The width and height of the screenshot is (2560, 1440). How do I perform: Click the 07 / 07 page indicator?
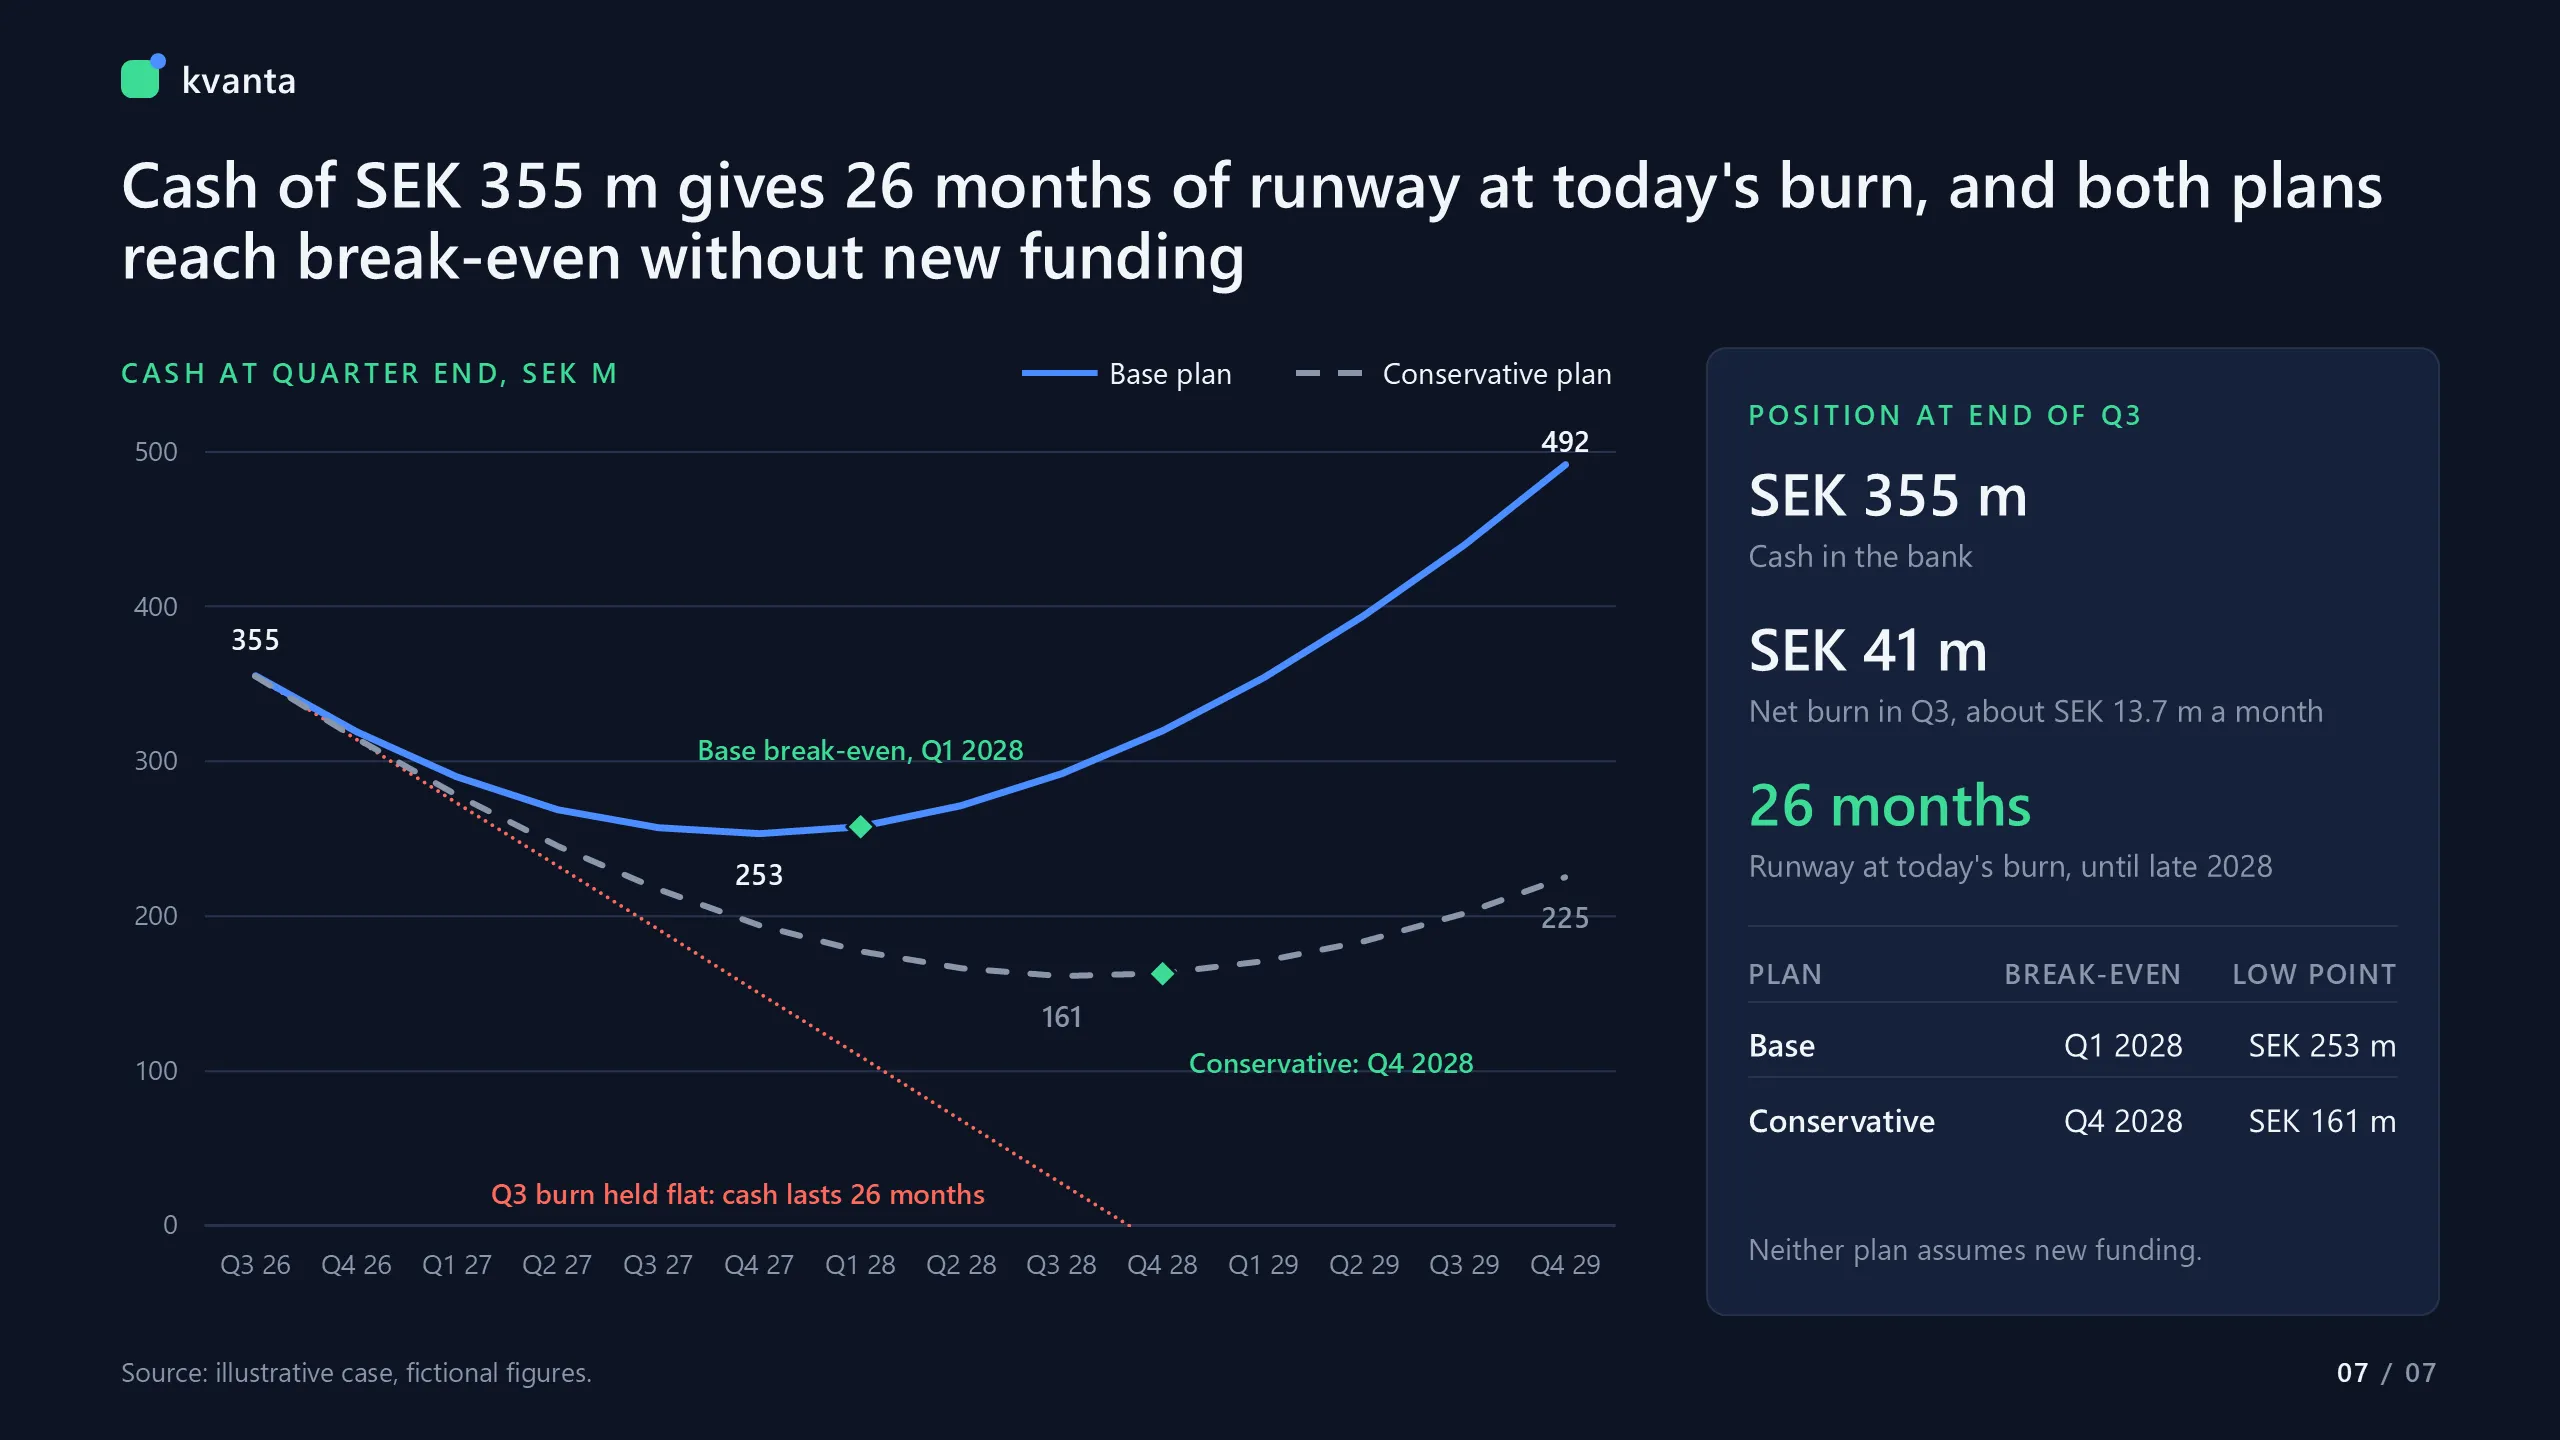coord(2386,1372)
